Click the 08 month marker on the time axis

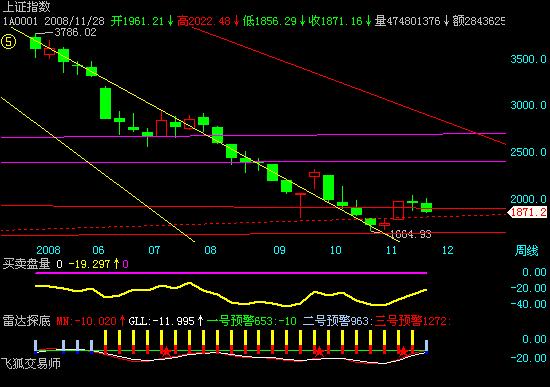(x=210, y=250)
